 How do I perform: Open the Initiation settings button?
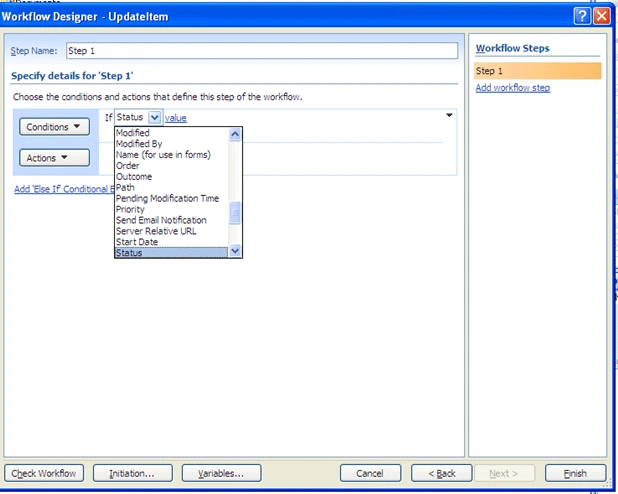133,473
